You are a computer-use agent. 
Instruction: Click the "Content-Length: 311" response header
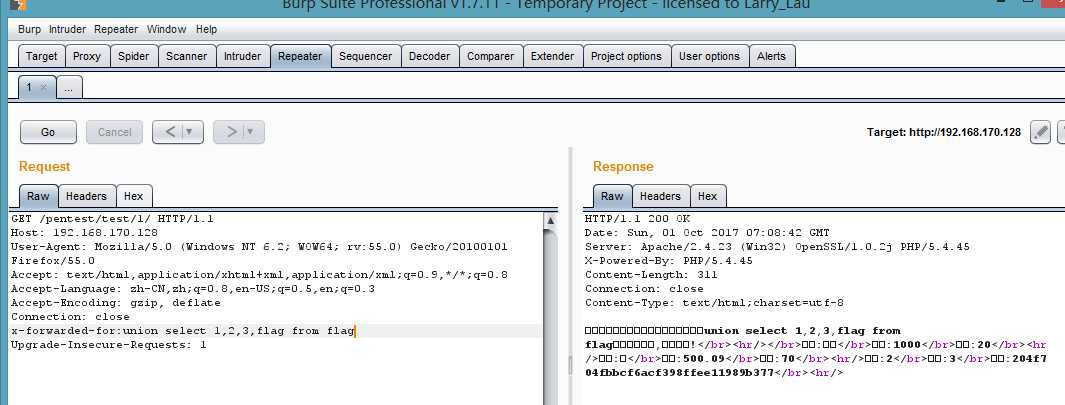pyautogui.click(x=651, y=275)
